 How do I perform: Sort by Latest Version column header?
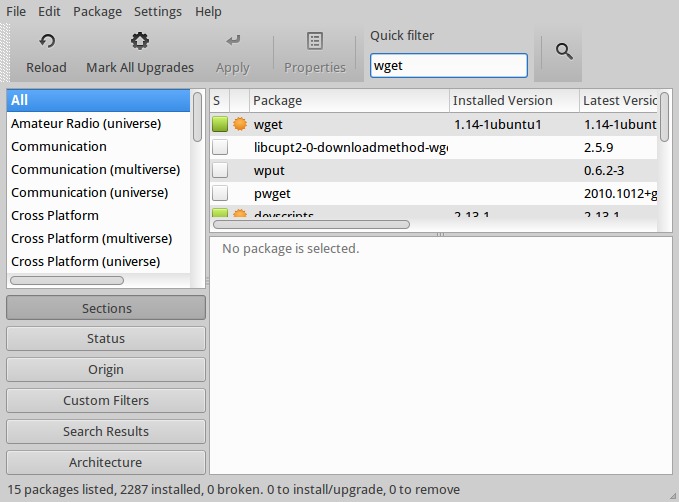(619, 100)
